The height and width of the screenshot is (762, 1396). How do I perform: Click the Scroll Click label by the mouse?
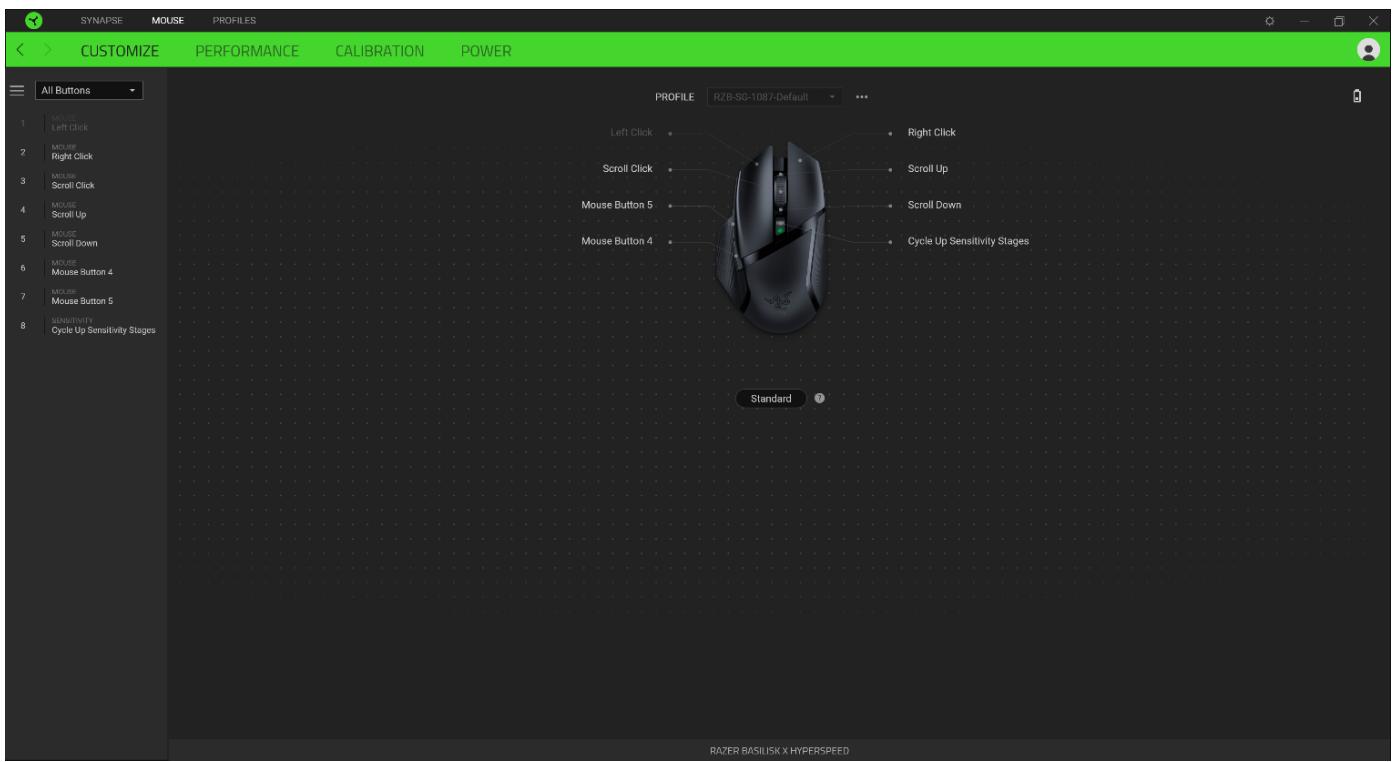click(628, 168)
